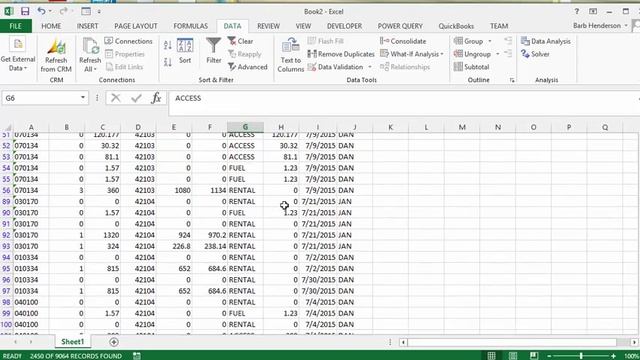The width and height of the screenshot is (640, 360).
Task: Open Barb Henderson account menu
Action: click(x=600, y=25)
